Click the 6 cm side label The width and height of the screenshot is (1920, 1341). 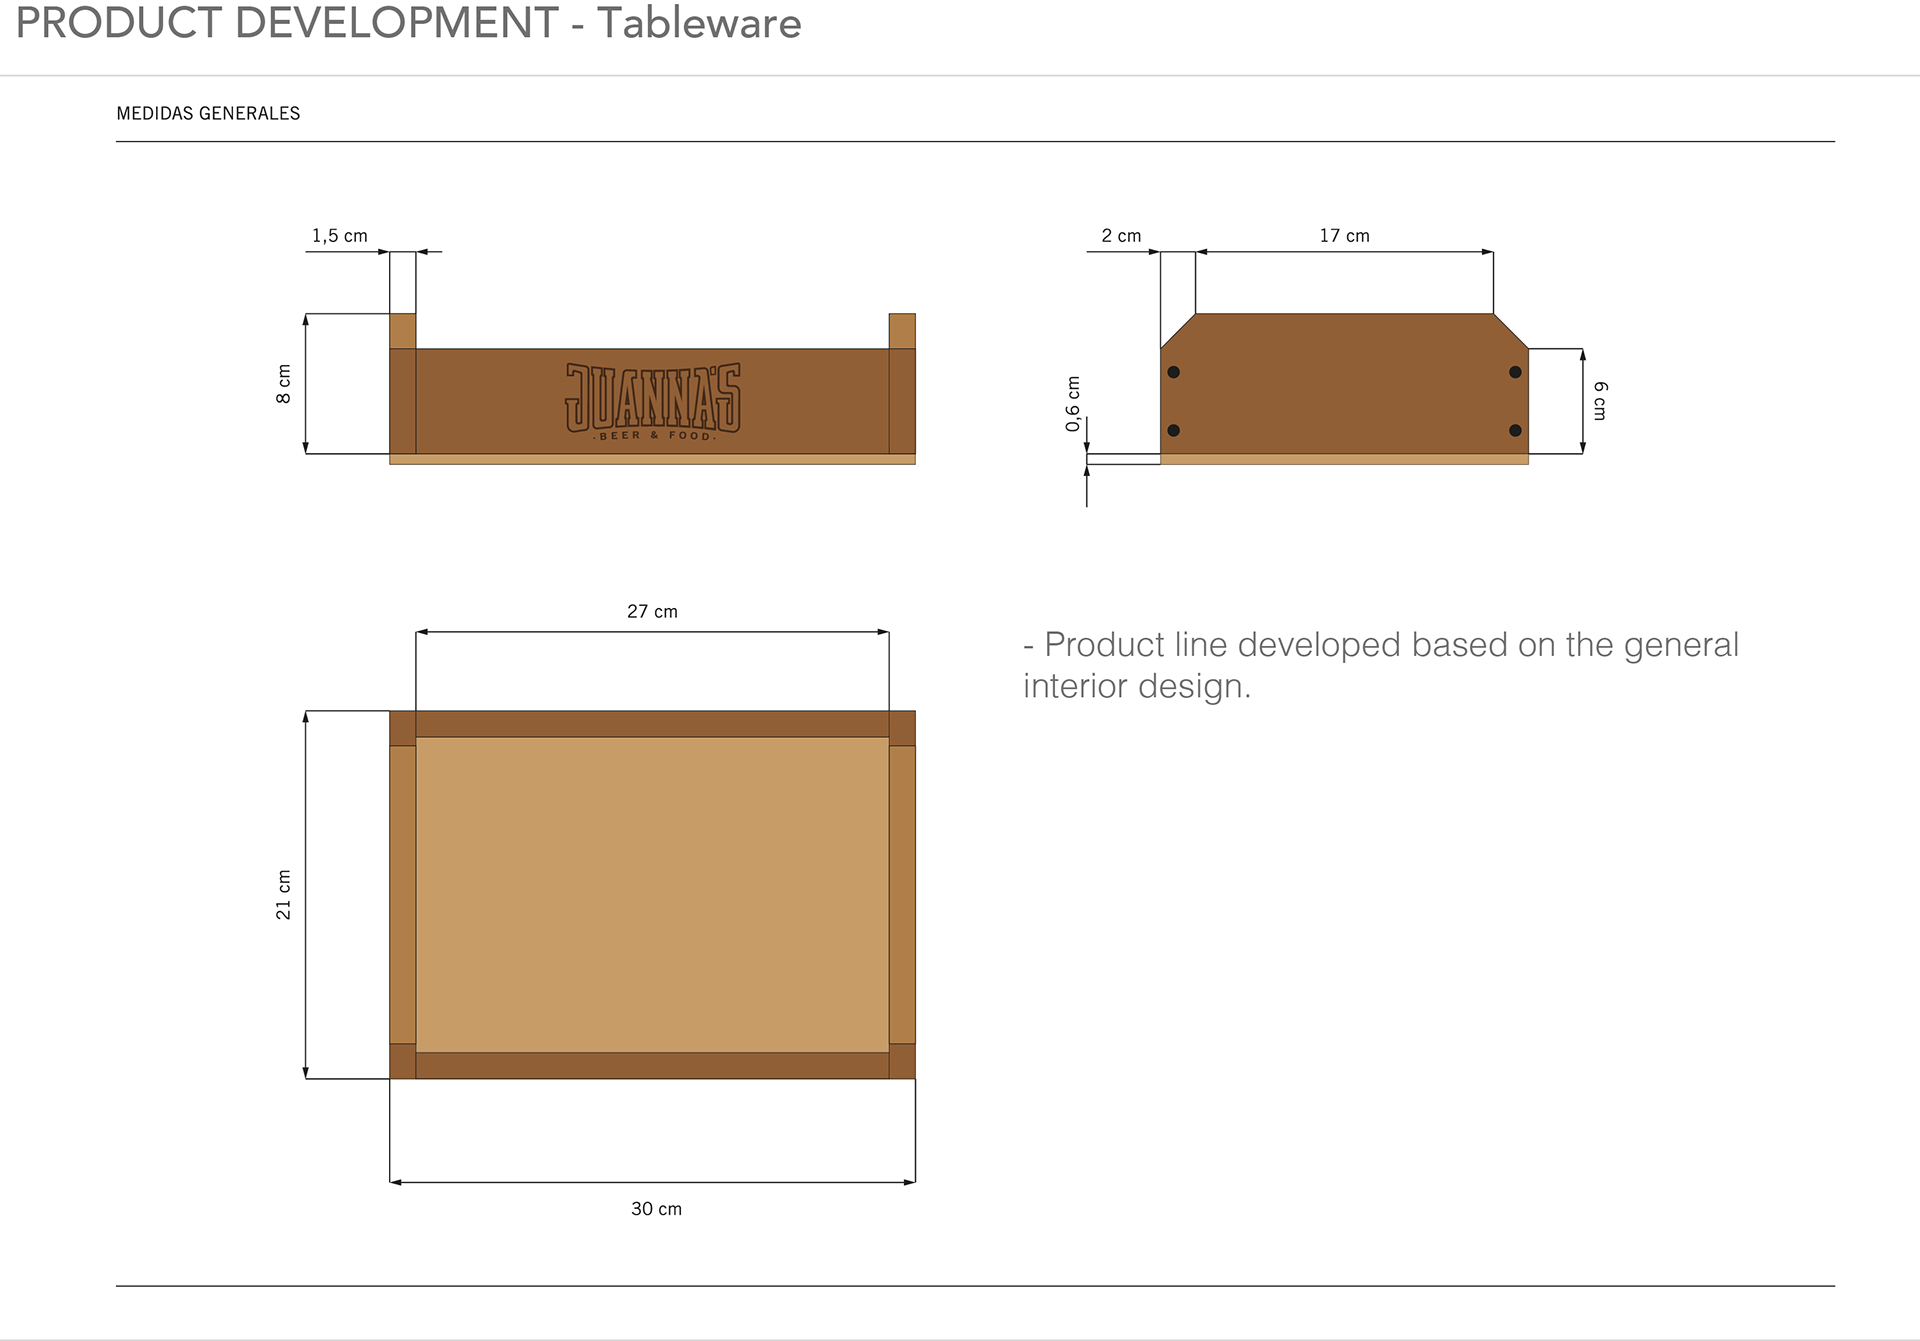pyautogui.click(x=1600, y=400)
